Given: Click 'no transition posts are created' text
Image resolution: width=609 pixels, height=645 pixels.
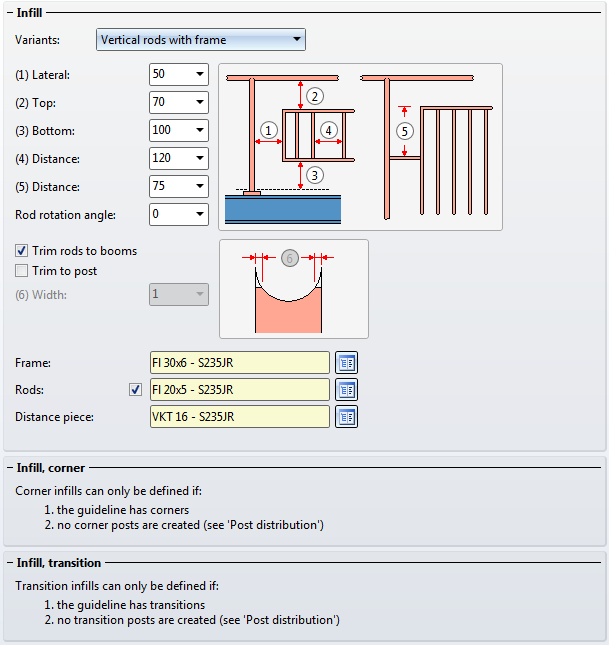Looking at the screenshot, I should [137, 620].
